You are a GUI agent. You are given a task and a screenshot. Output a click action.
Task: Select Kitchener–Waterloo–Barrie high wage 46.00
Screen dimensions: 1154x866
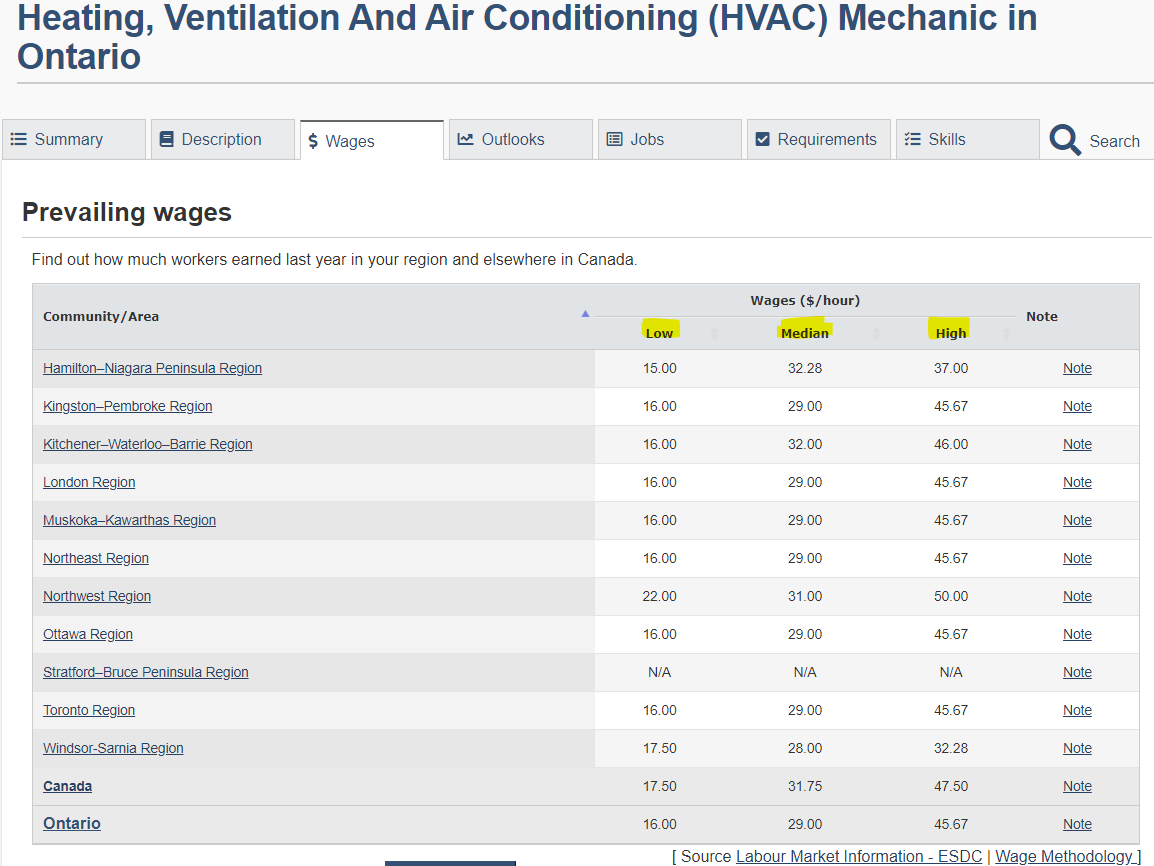tap(951, 444)
